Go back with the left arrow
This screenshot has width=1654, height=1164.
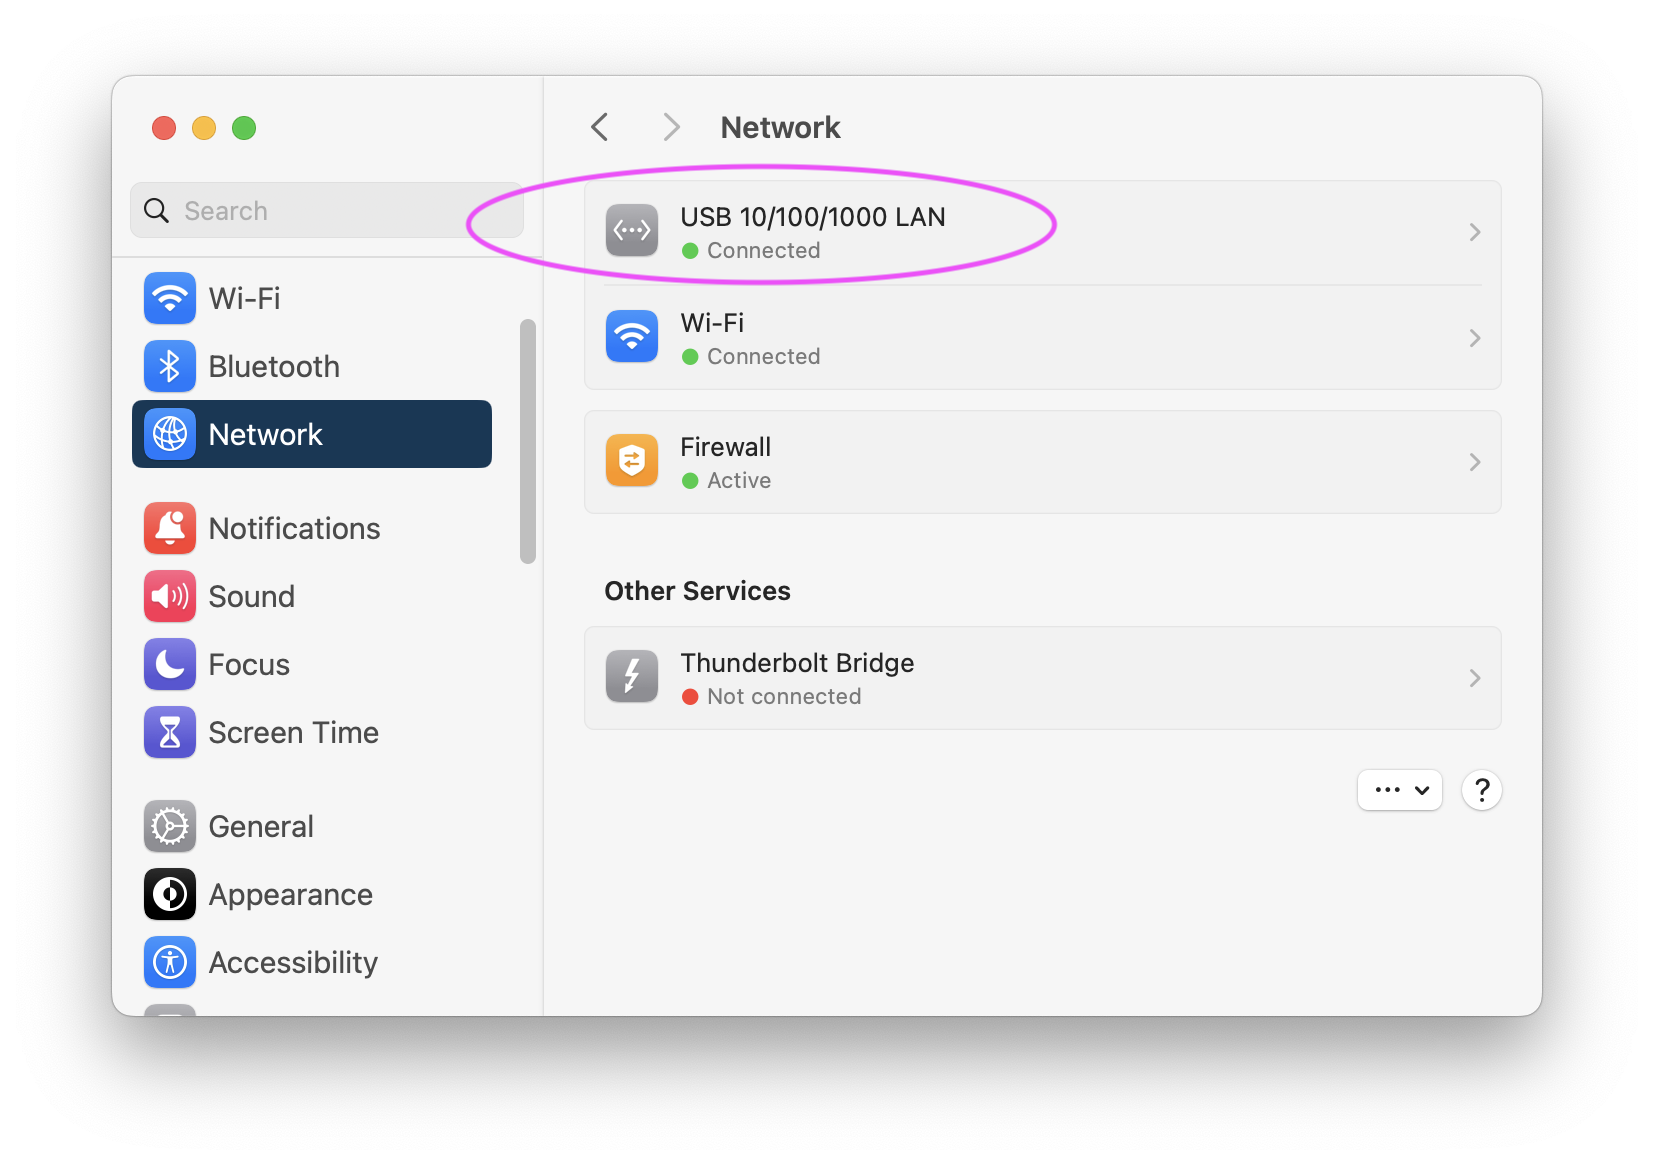point(600,127)
